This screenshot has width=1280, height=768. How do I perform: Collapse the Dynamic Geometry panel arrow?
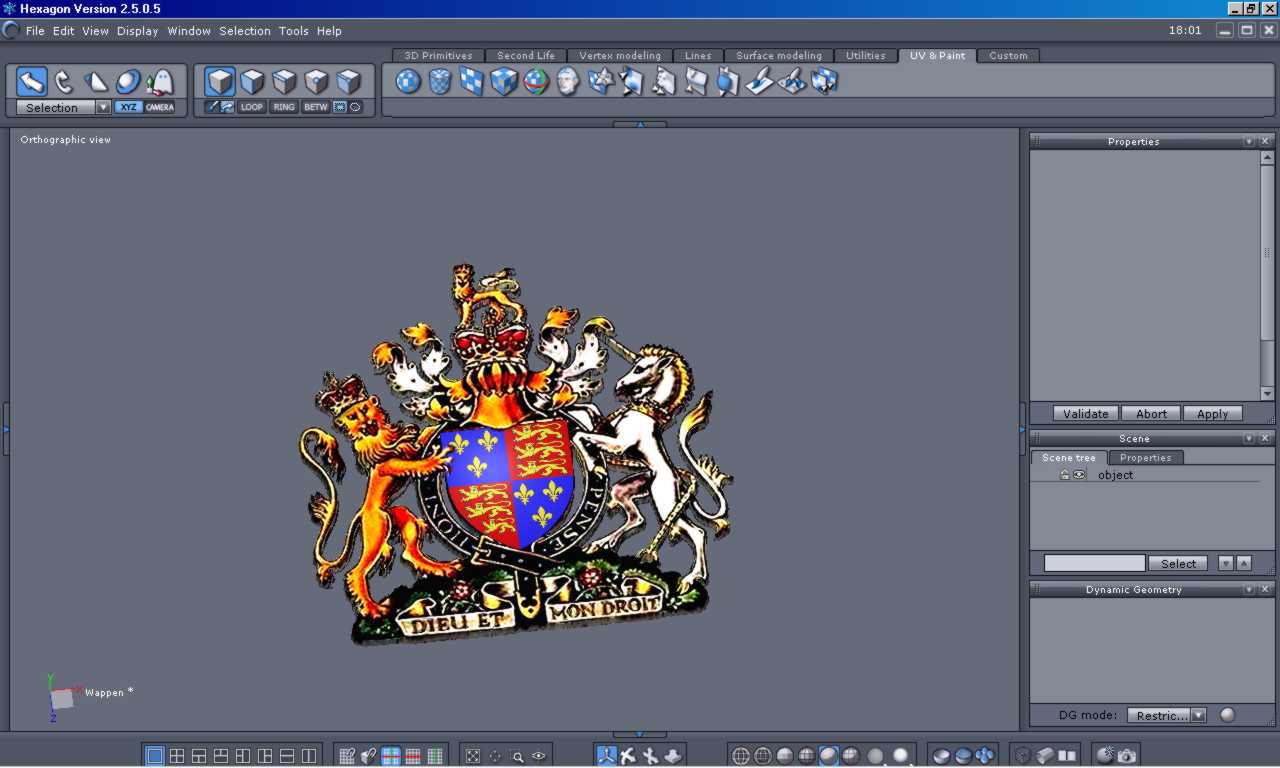tap(1249, 590)
